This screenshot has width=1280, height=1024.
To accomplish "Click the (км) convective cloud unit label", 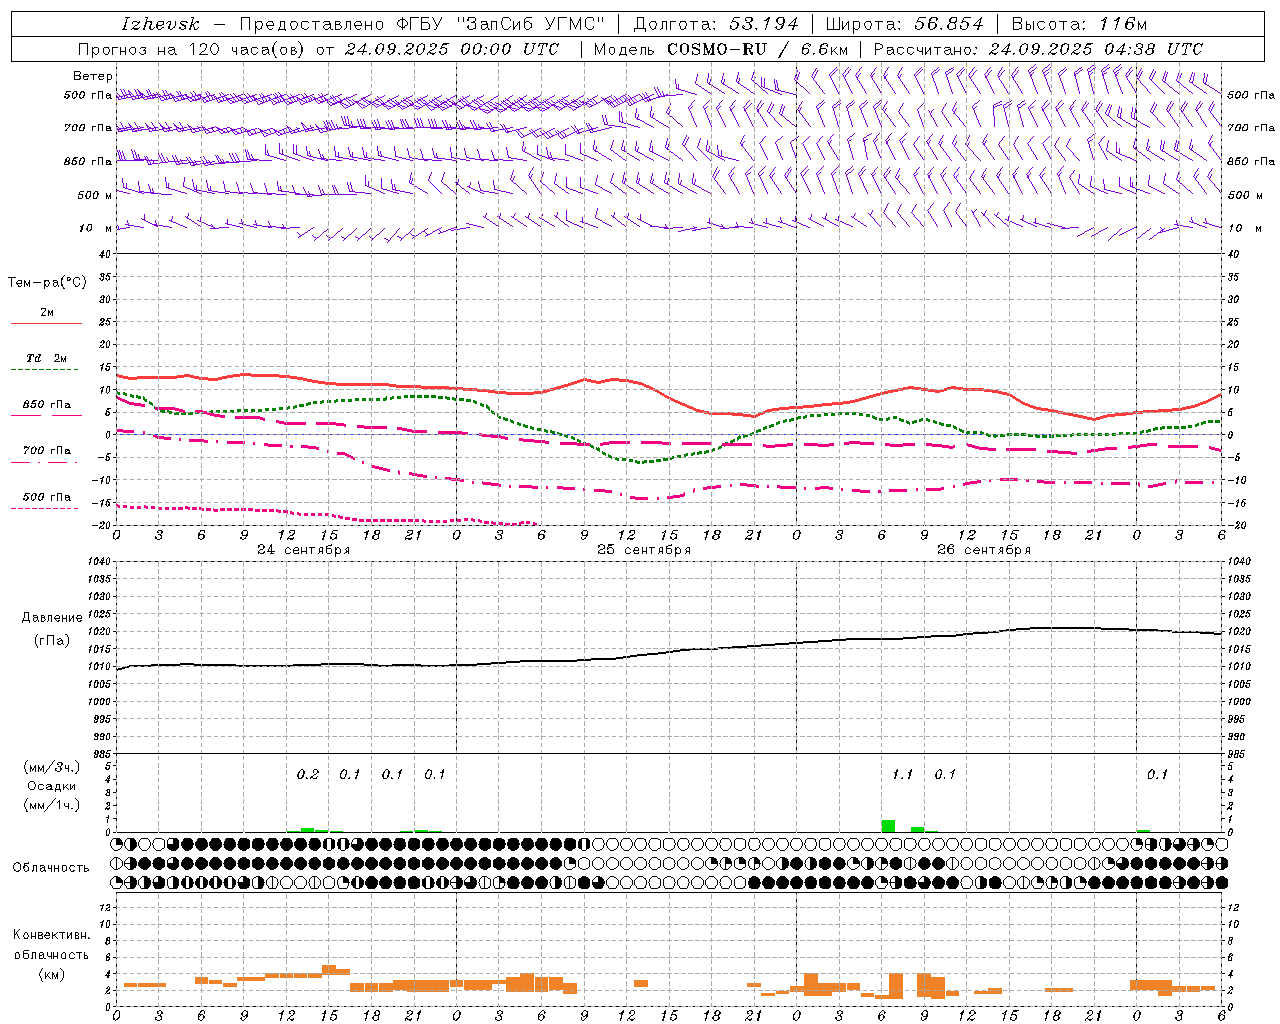I will [x=51, y=974].
